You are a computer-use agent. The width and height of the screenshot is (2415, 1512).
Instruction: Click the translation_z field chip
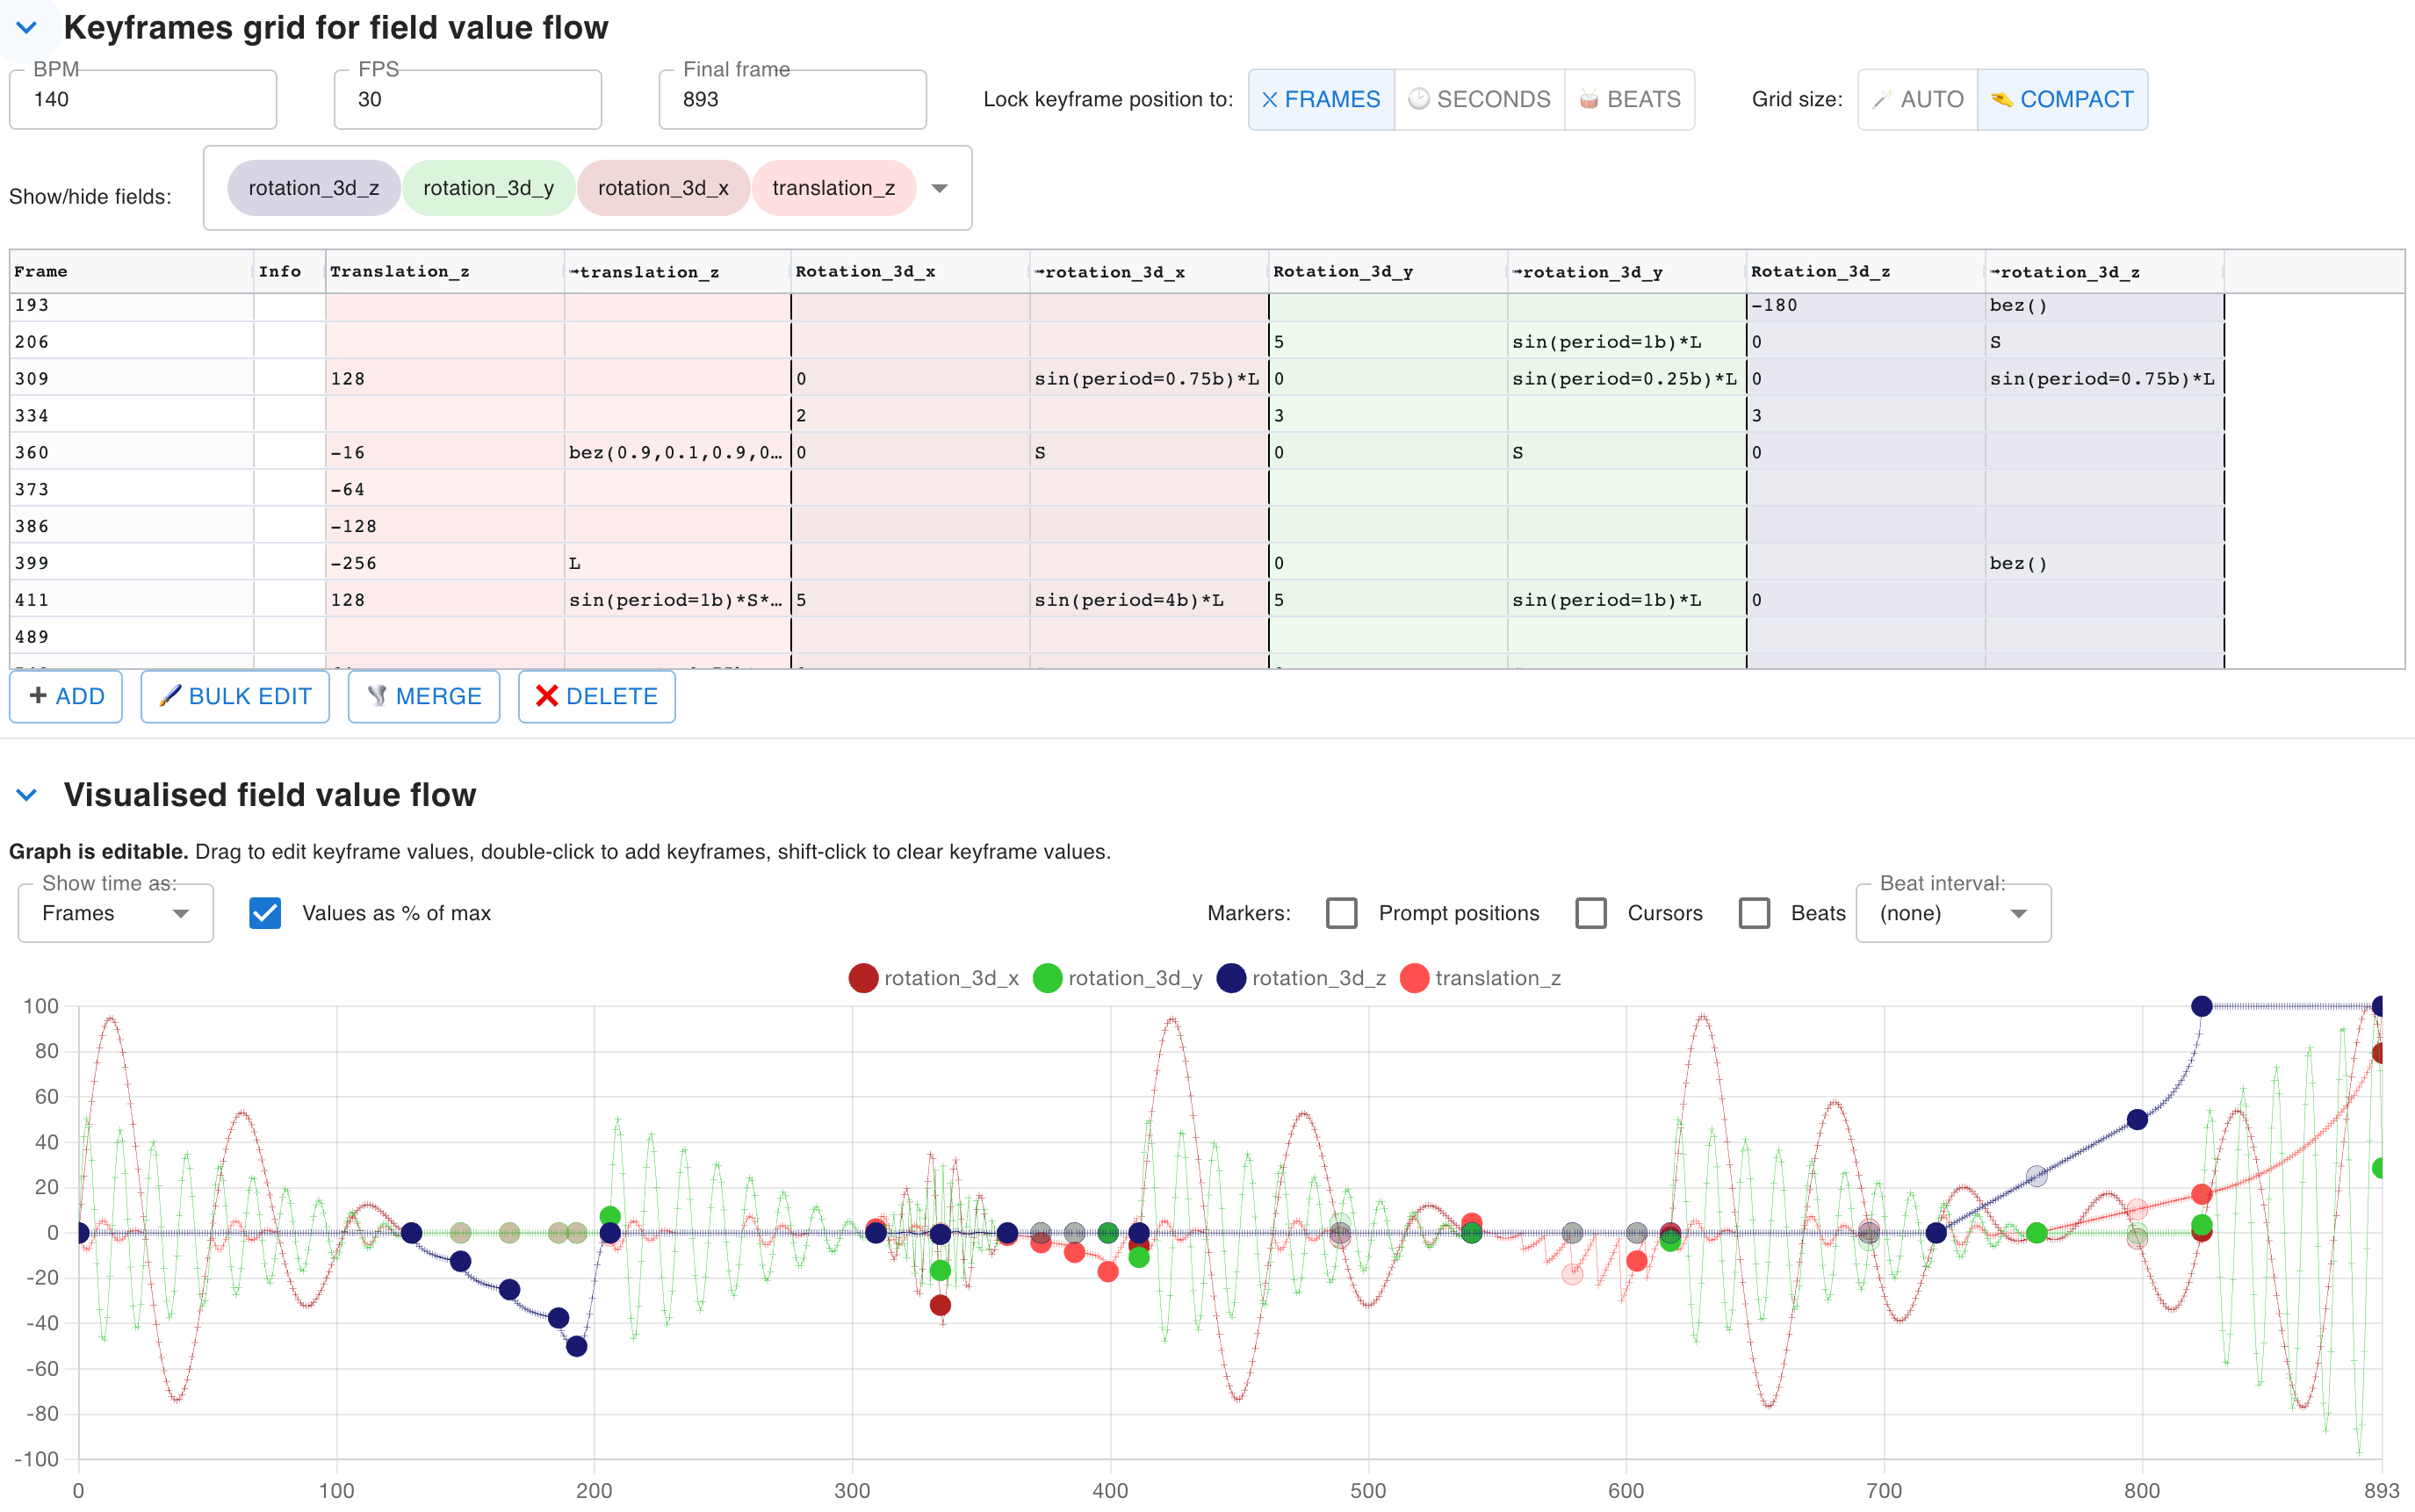click(834, 188)
